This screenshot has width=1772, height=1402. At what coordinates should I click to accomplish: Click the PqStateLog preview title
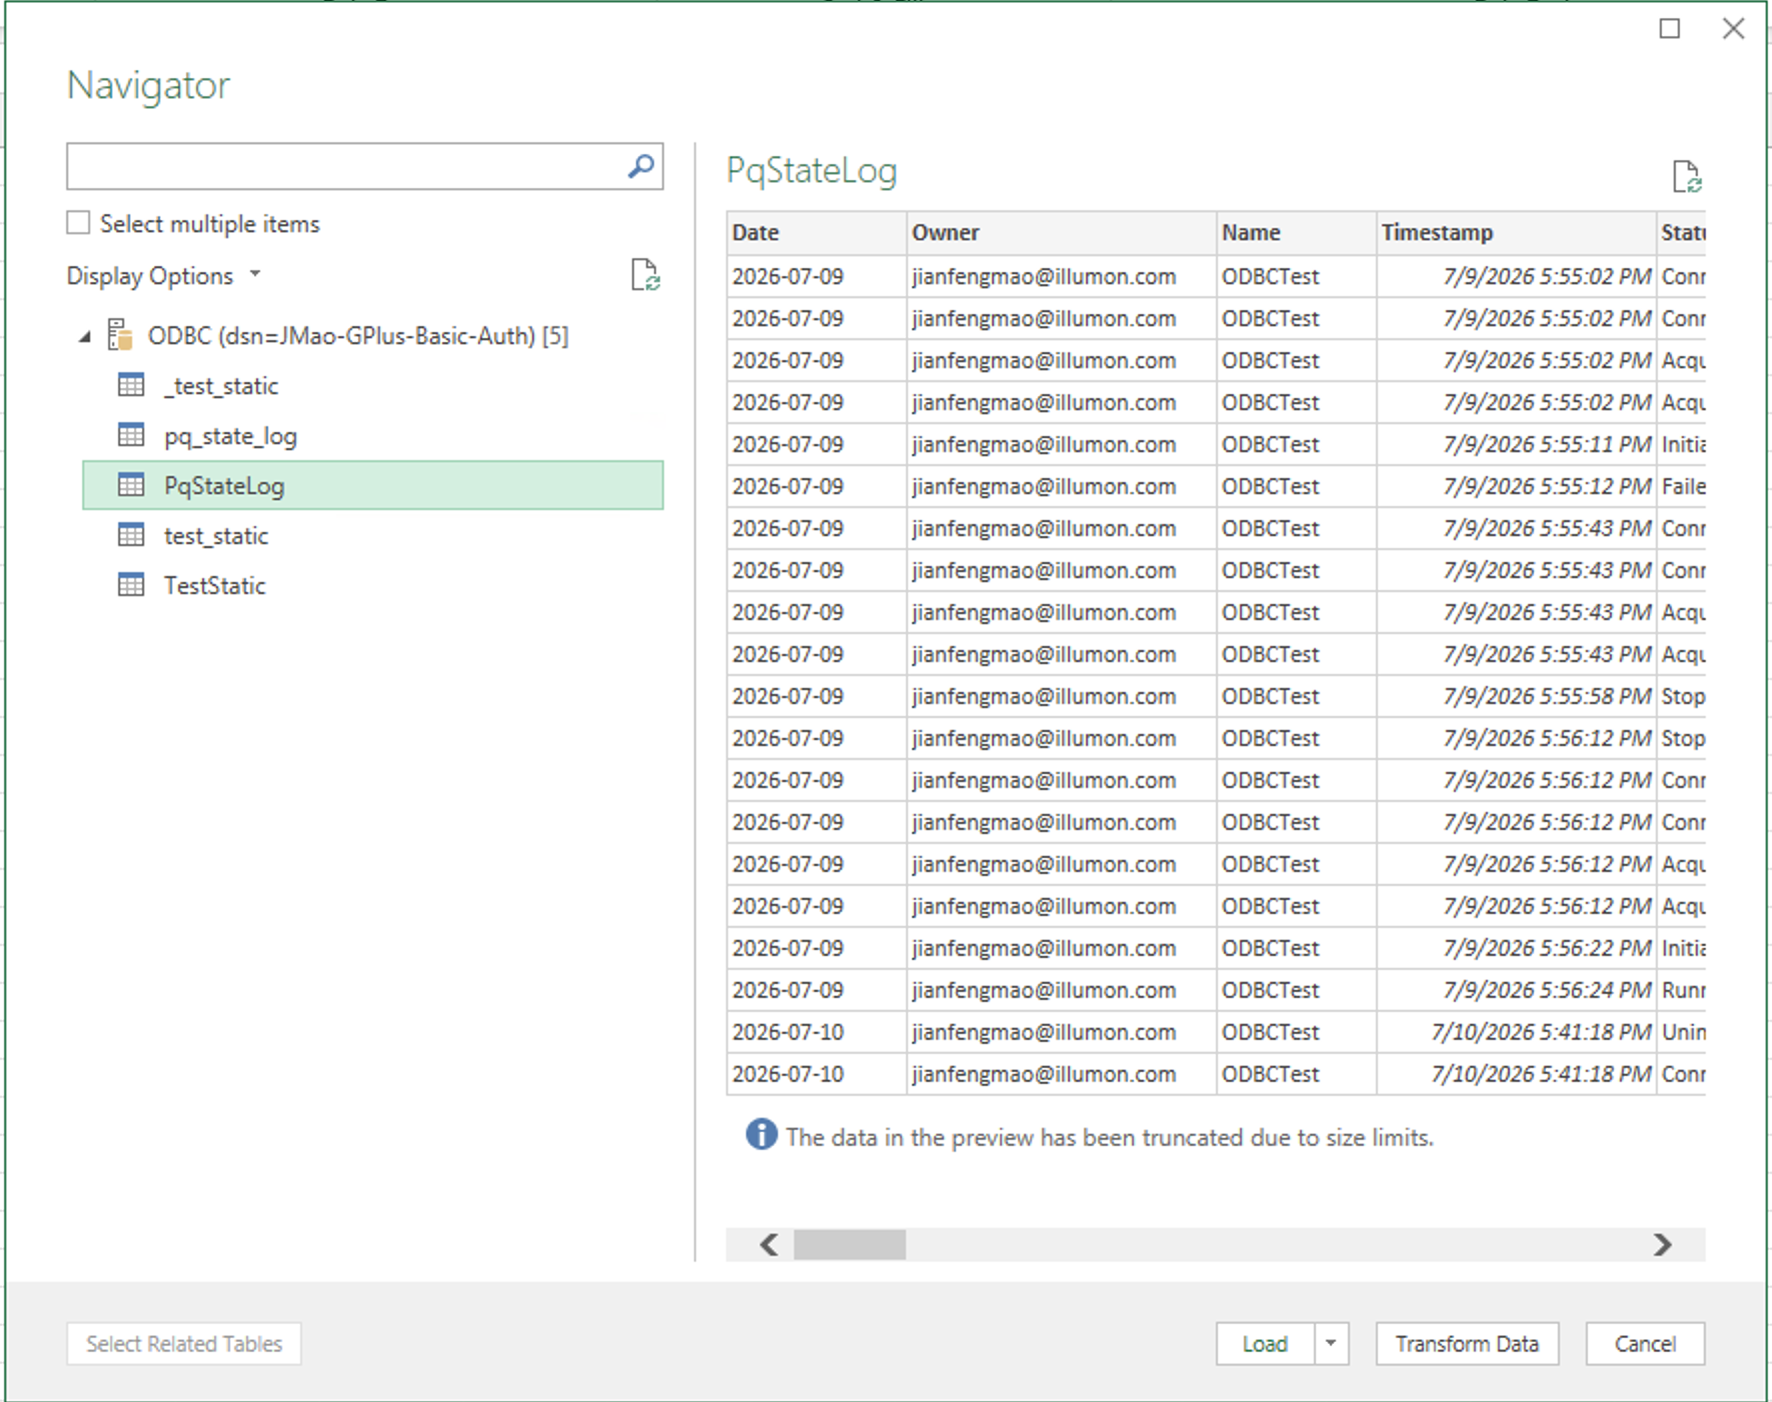(x=811, y=171)
